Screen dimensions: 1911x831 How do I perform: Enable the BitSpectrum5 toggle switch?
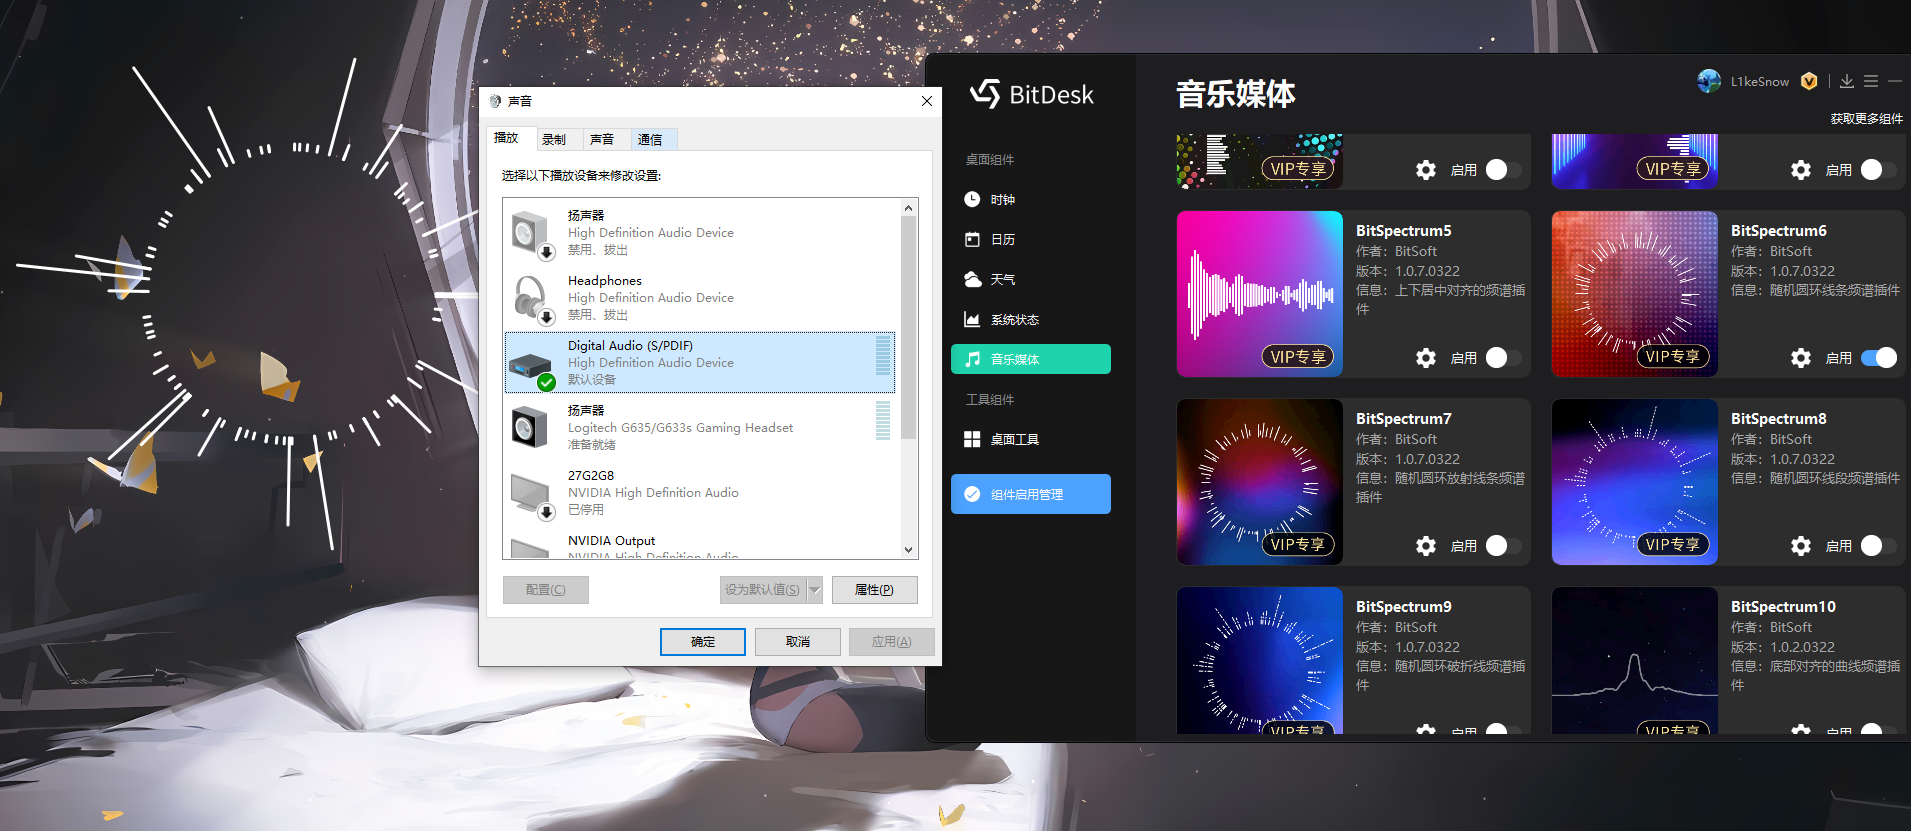click(x=1502, y=358)
